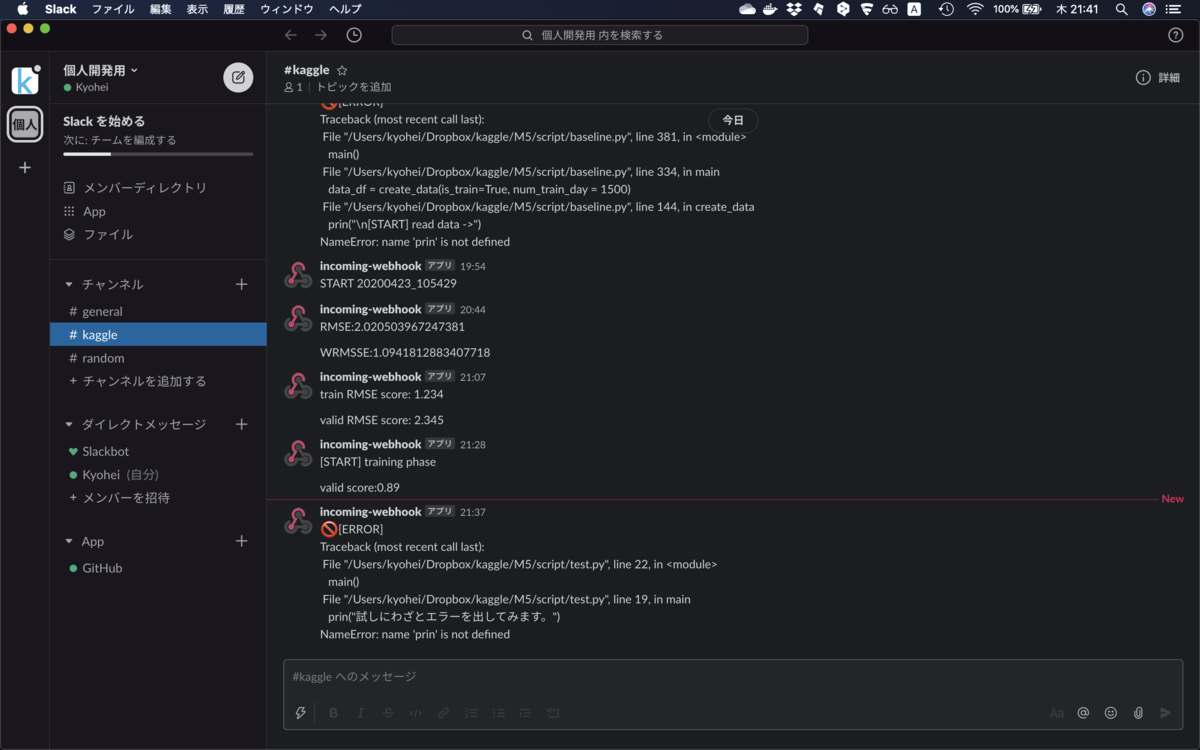Image resolution: width=1200 pixels, height=750 pixels.
Task: Collapse the ダイレクトメッセージ section
Action: 69,424
